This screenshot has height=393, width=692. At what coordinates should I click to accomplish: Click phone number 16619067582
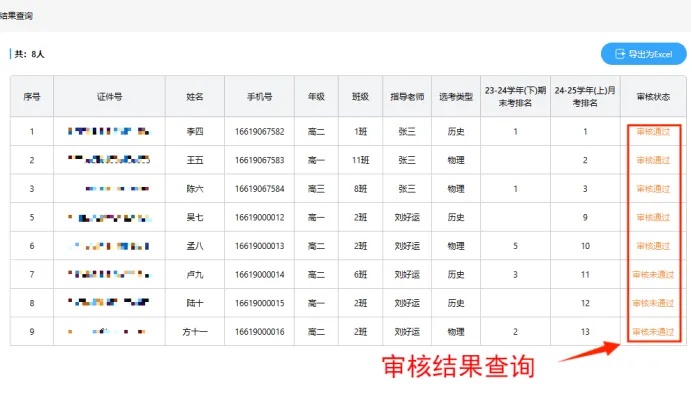[x=260, y=132]
